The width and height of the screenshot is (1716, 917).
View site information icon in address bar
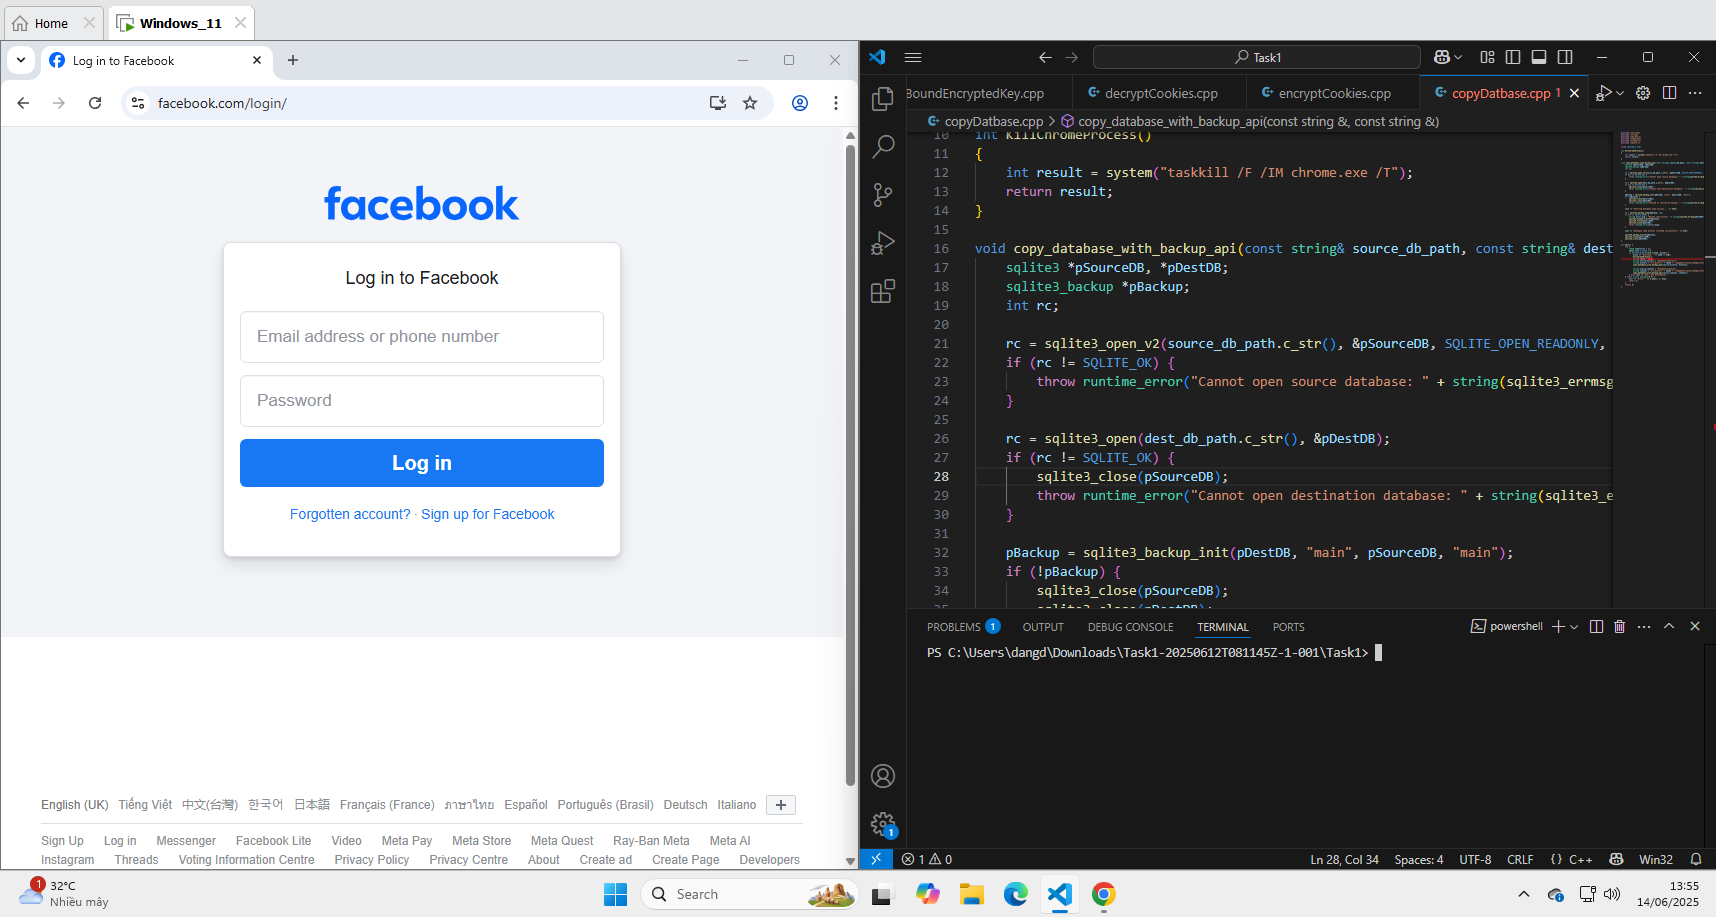pyautogui.click(x=138, y=103)
